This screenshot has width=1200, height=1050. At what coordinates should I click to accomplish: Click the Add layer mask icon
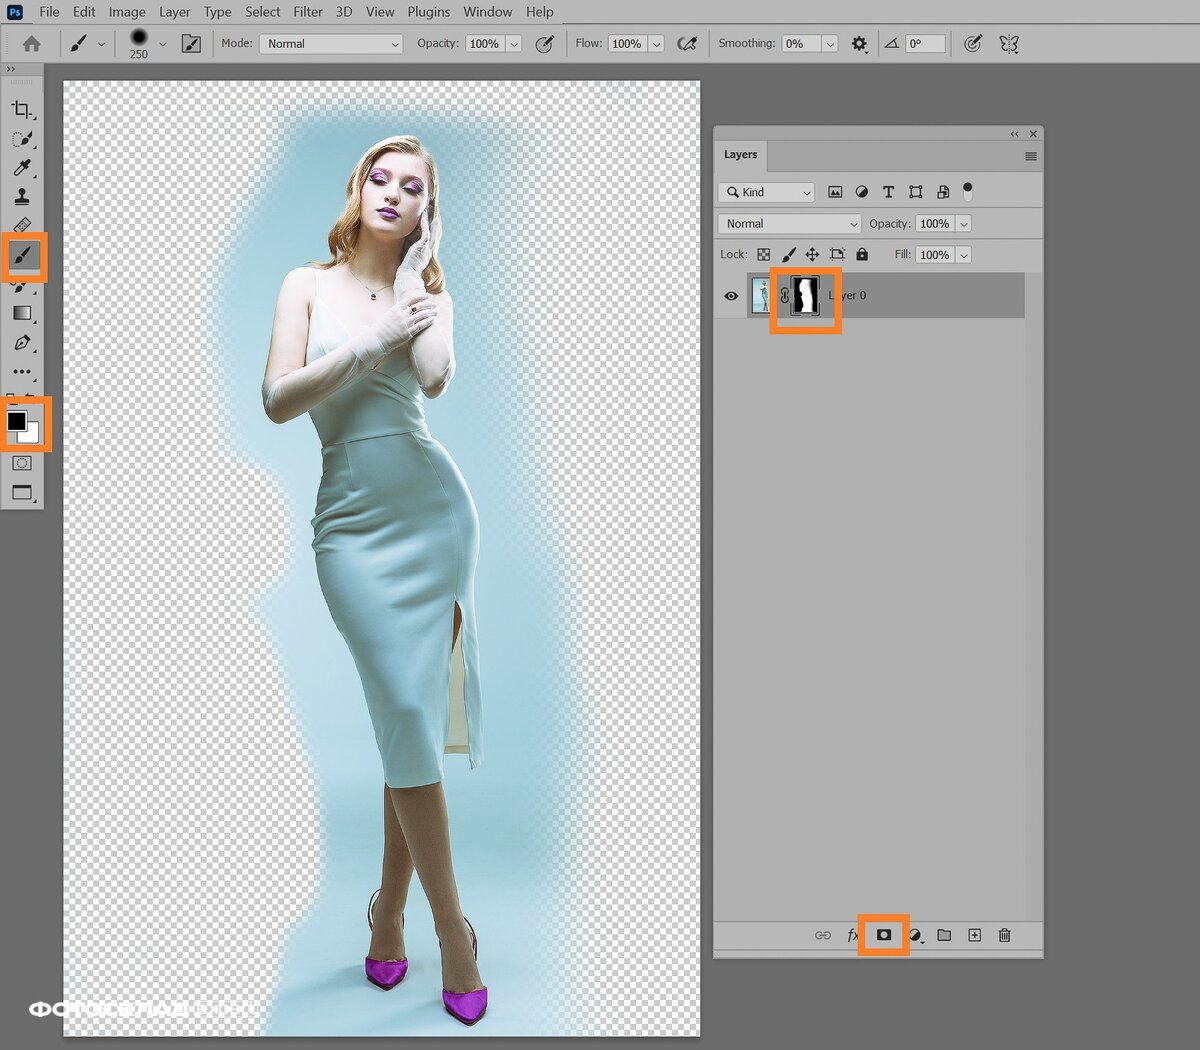click(x=884, y=935)
